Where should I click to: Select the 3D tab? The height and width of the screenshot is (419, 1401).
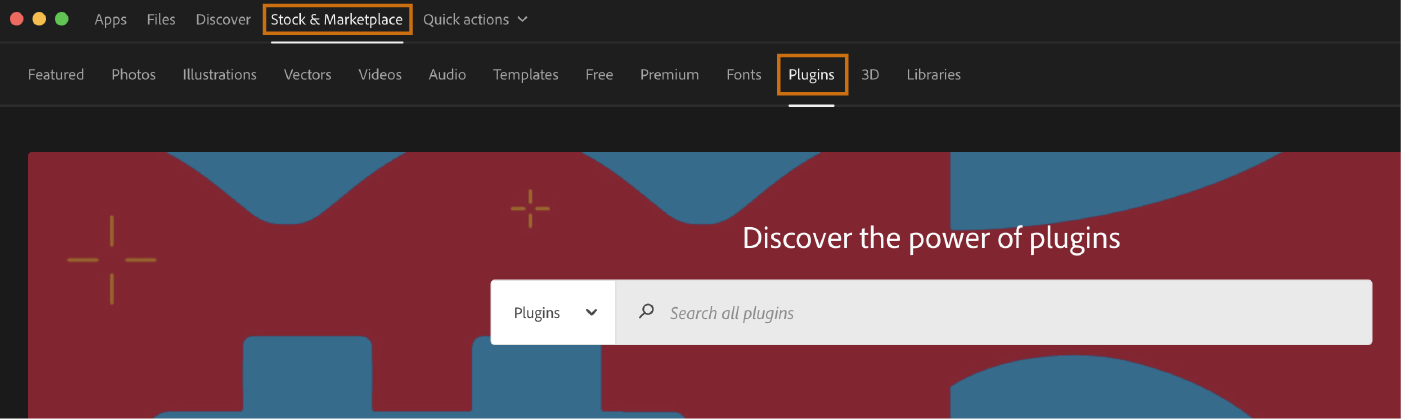click(x=870, y=75)
